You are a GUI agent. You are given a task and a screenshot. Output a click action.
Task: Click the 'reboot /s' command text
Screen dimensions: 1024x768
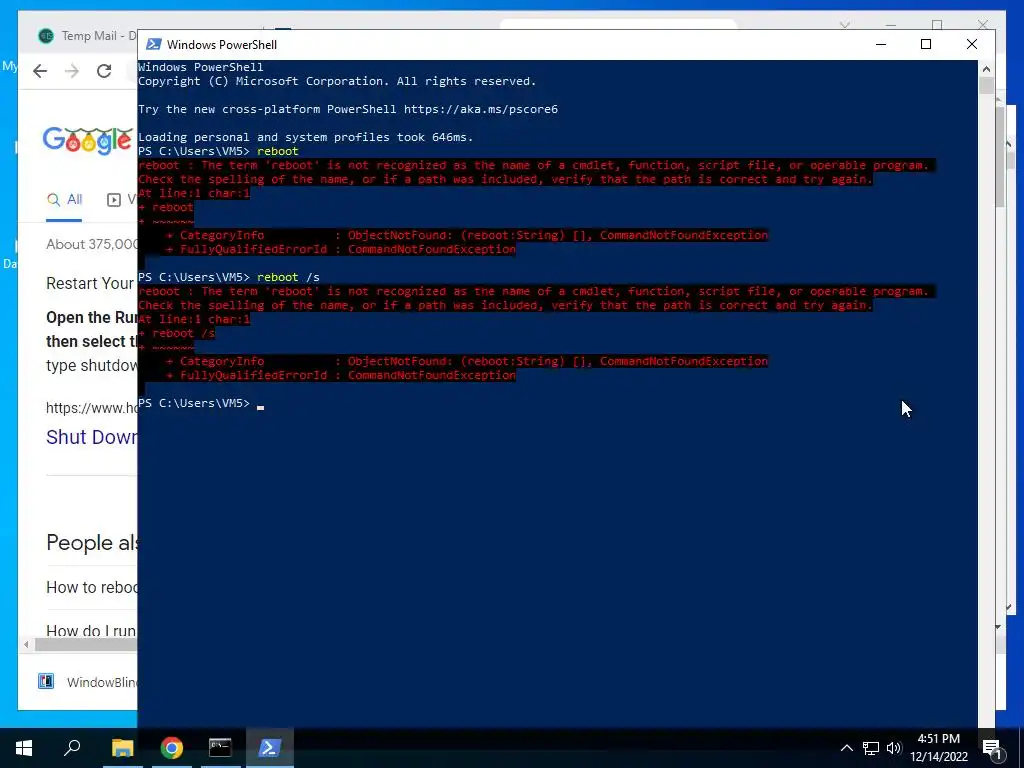[288, 277]
